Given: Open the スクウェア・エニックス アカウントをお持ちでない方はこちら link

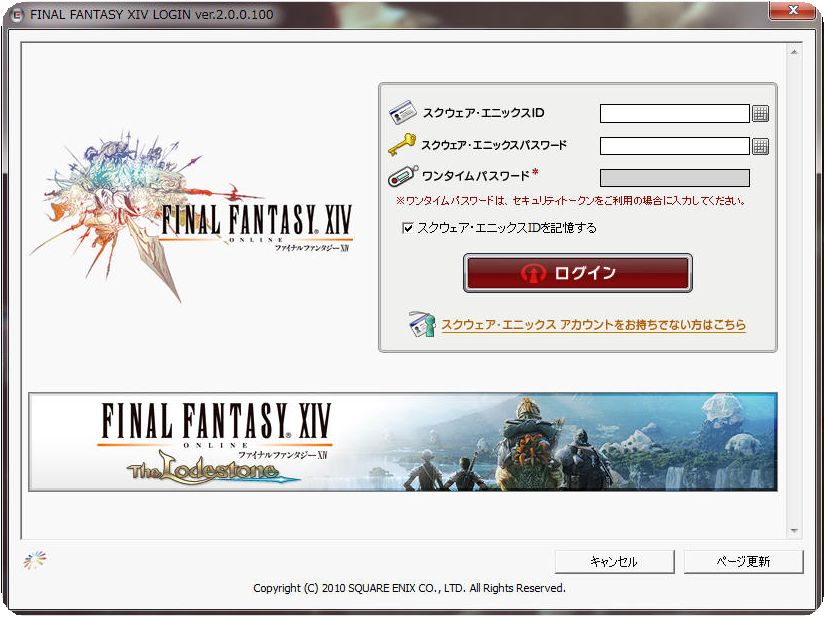Looking at the screenshot, I should 594,325.
